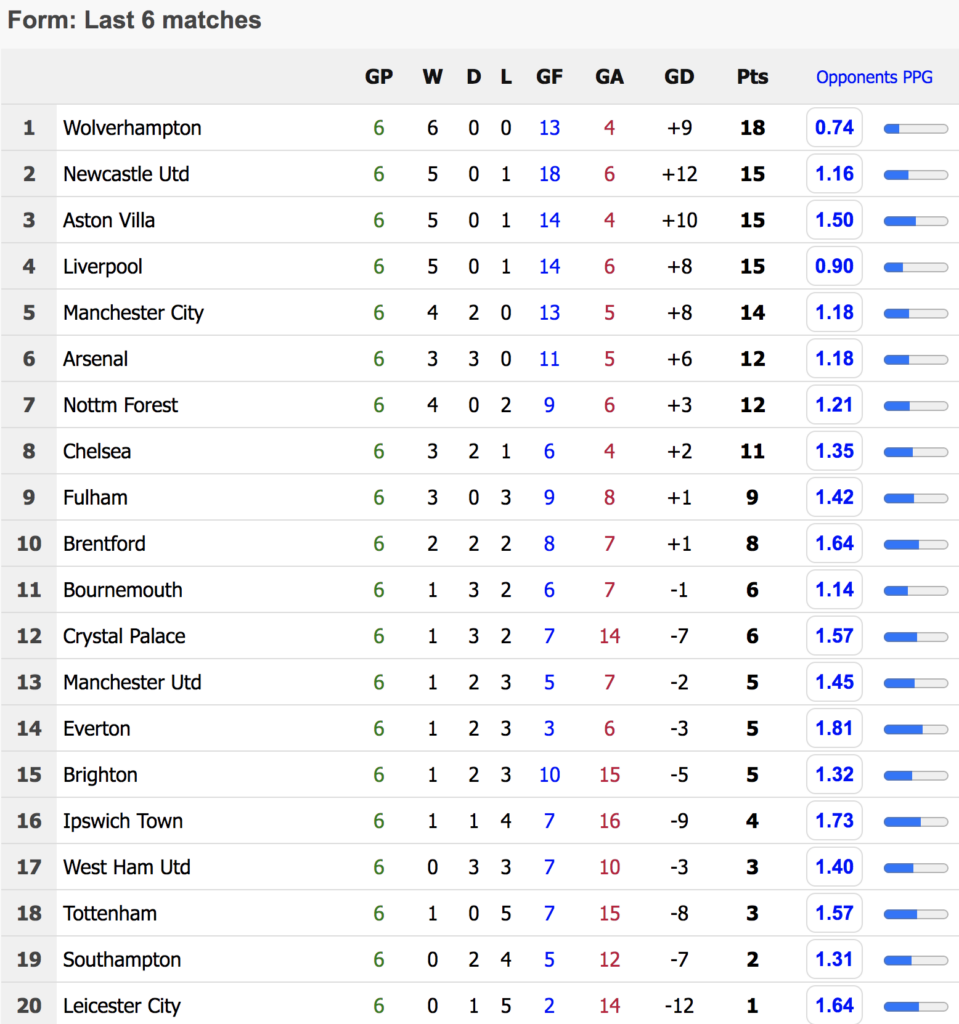This screenshot has height=1024, width=959.
Task: Select Leicester City's 1.64 PPG box
Action: pyautogui.click(x=834, y=1005)
